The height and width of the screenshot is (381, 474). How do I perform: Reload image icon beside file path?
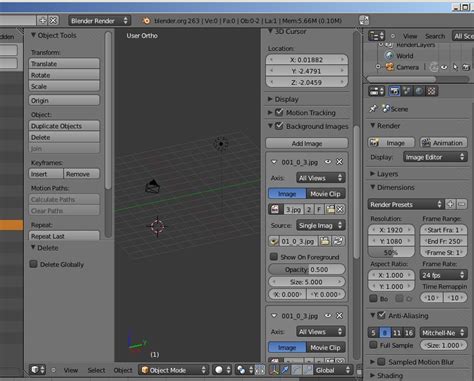pyautogui.click(x=338, y=241)
